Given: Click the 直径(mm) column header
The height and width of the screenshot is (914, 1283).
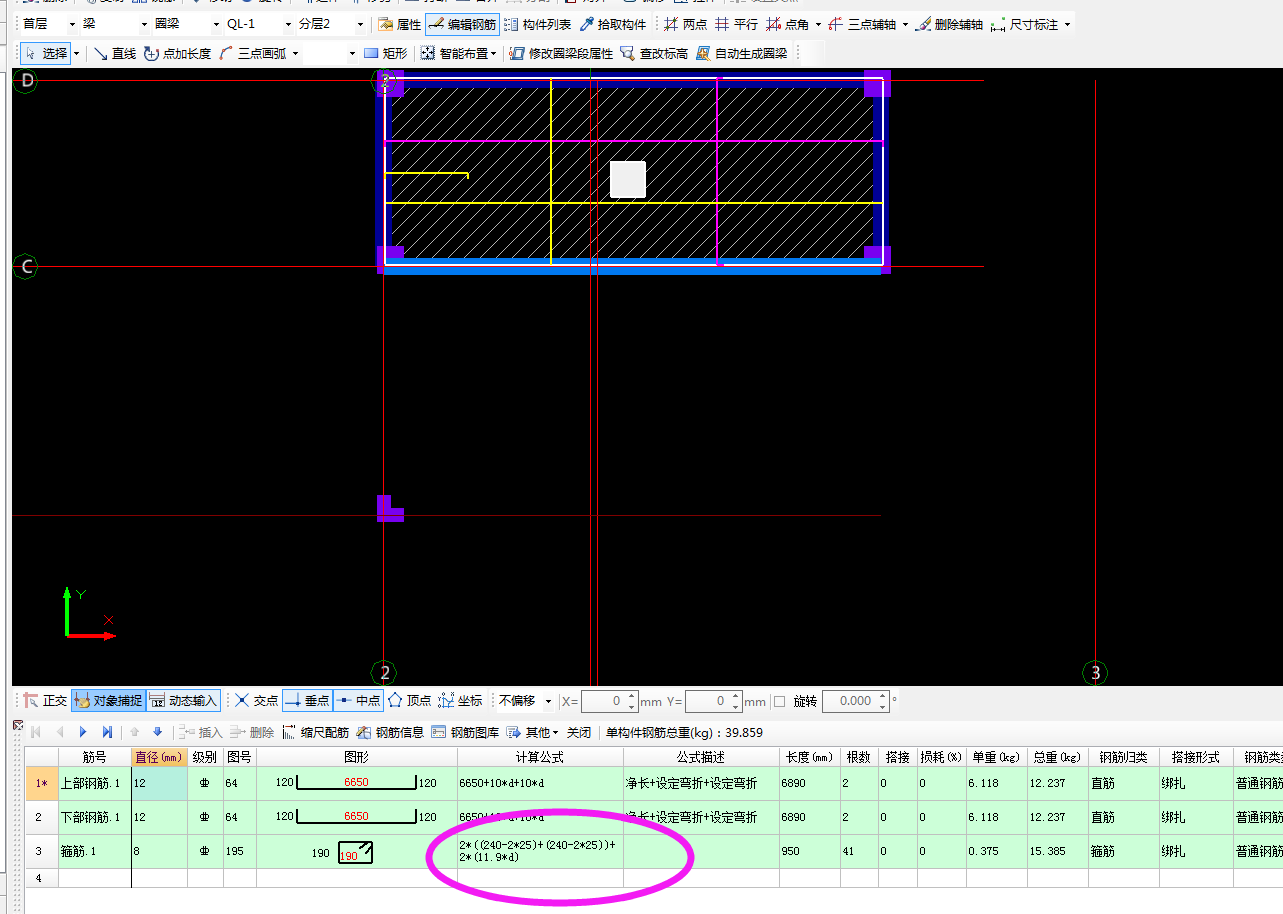Looking at the screenshot, I should (x=159, y=757).
